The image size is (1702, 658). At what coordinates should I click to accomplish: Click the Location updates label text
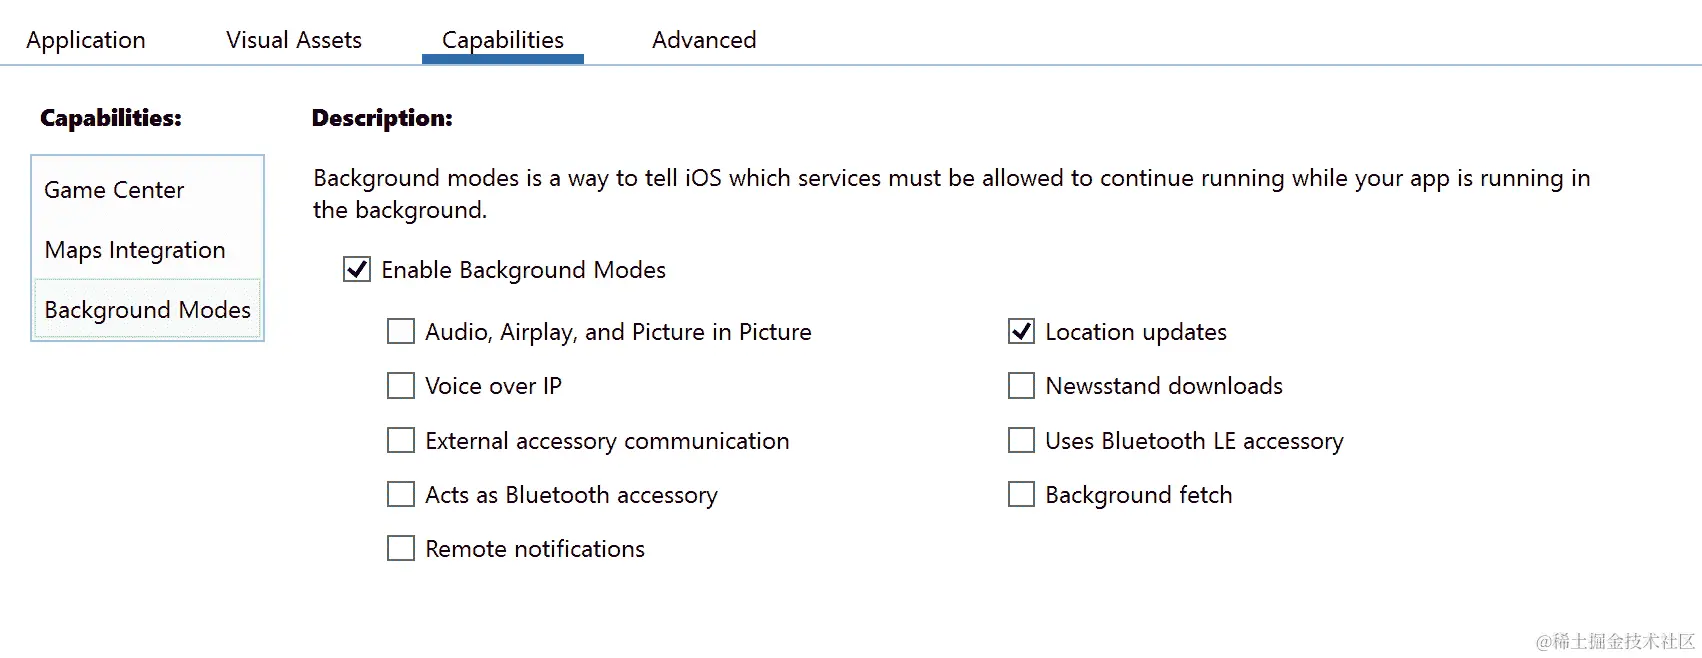[x=1136, y=332]
